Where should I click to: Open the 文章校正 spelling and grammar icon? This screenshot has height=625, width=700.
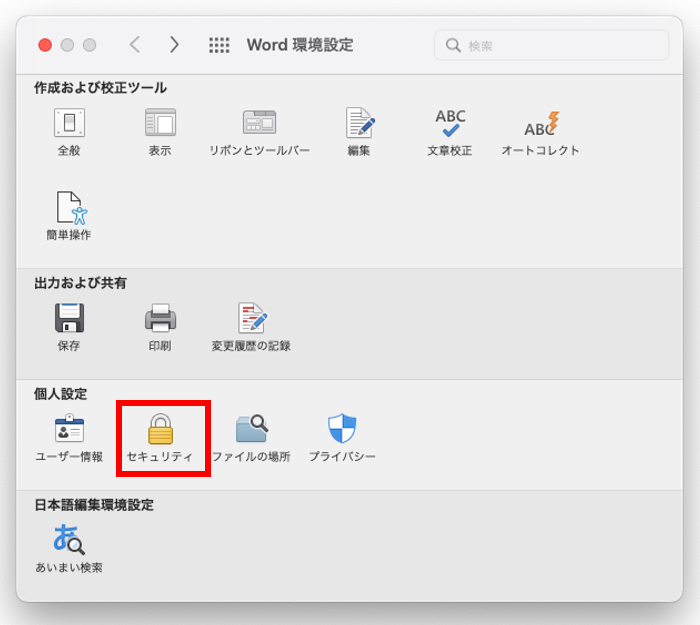pos(450,123)
